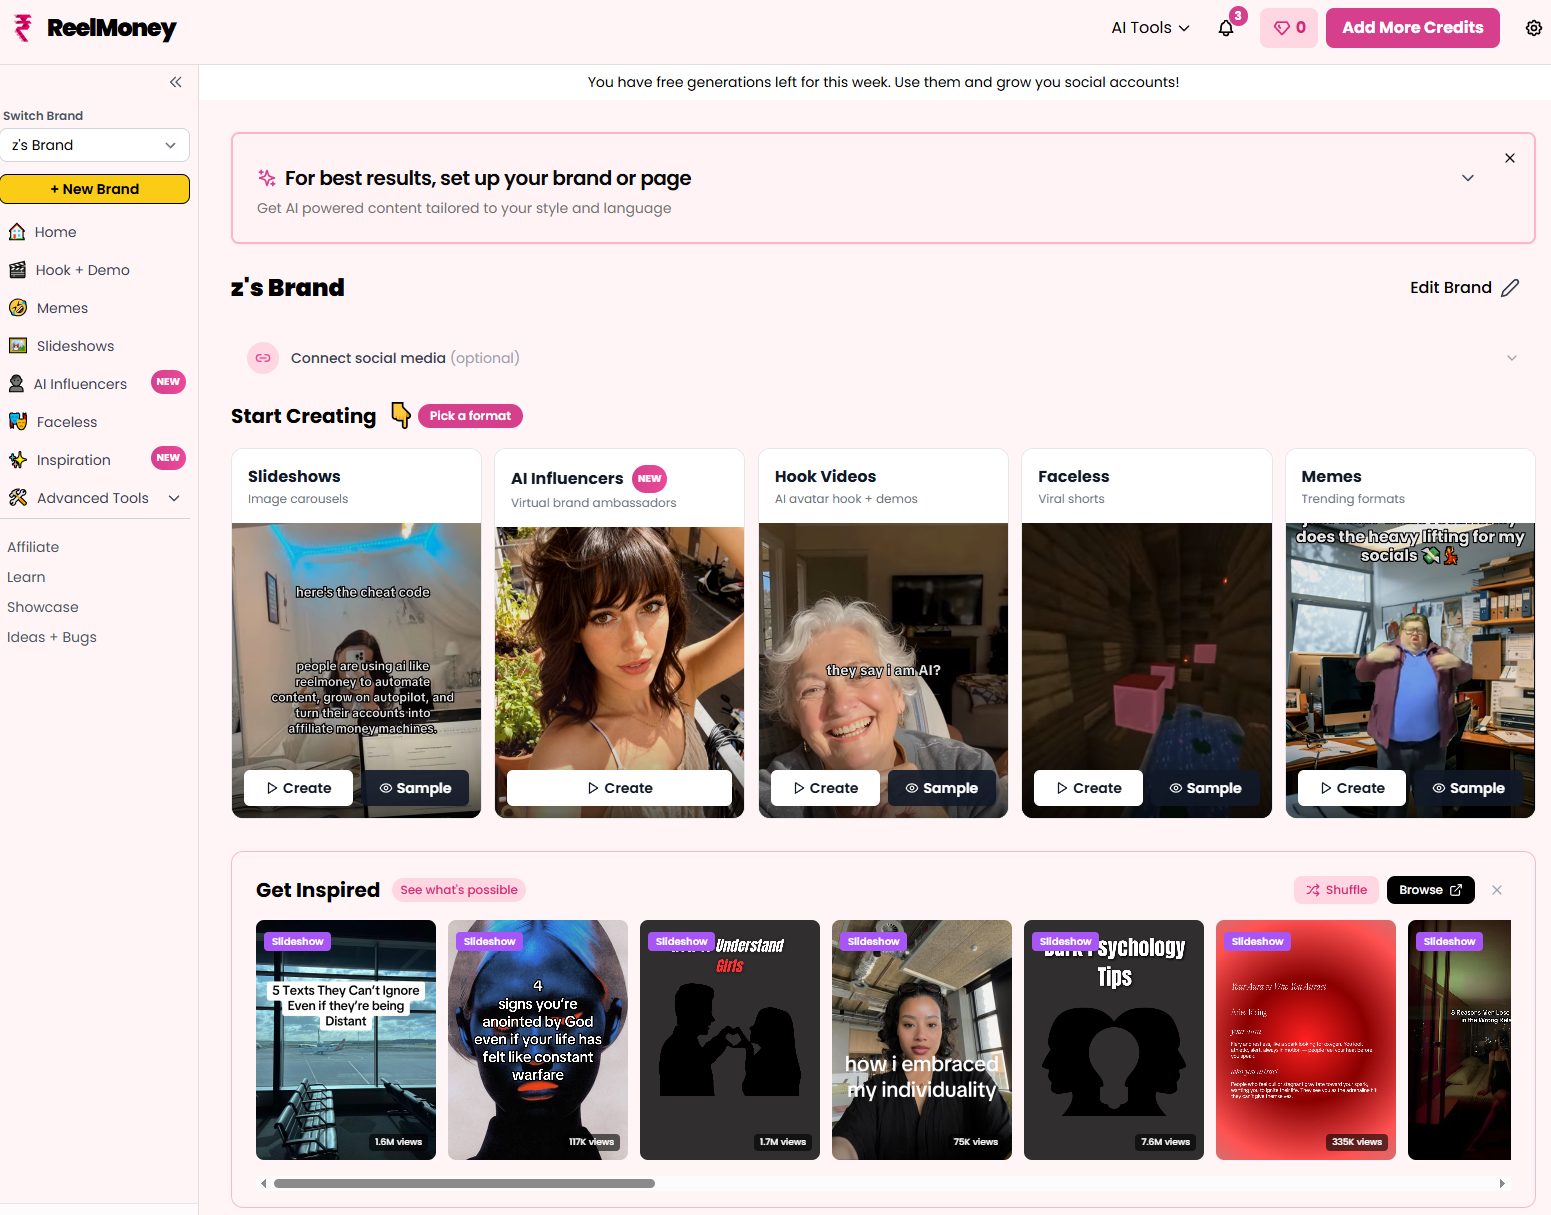Open the '5 Texts They Can't Ignore' thumbnail

(x=346, y=1040)
